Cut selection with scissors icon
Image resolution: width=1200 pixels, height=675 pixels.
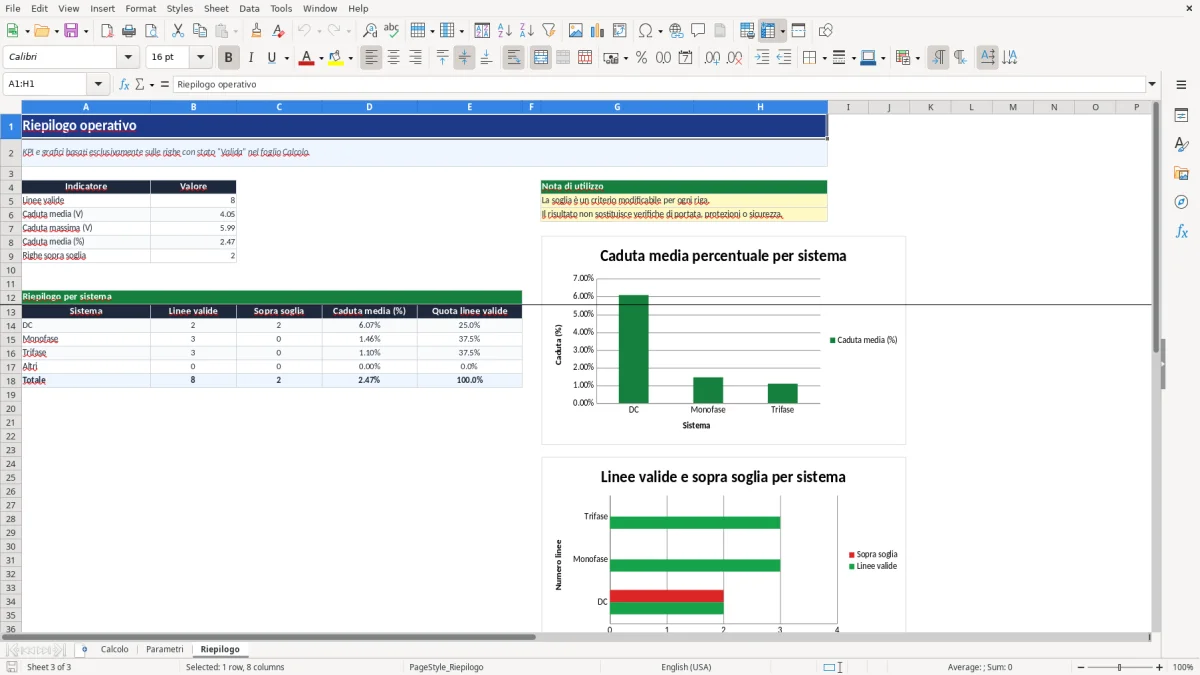[x=178, y=31]
